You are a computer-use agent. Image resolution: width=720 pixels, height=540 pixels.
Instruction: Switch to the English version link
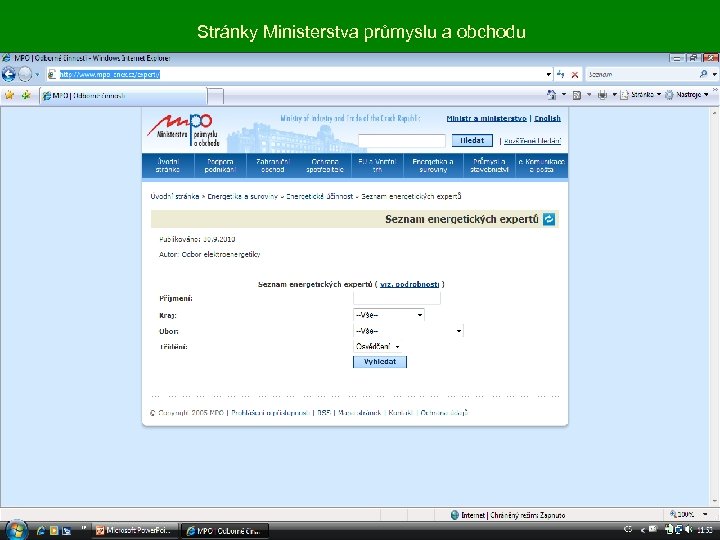point(547,118)
